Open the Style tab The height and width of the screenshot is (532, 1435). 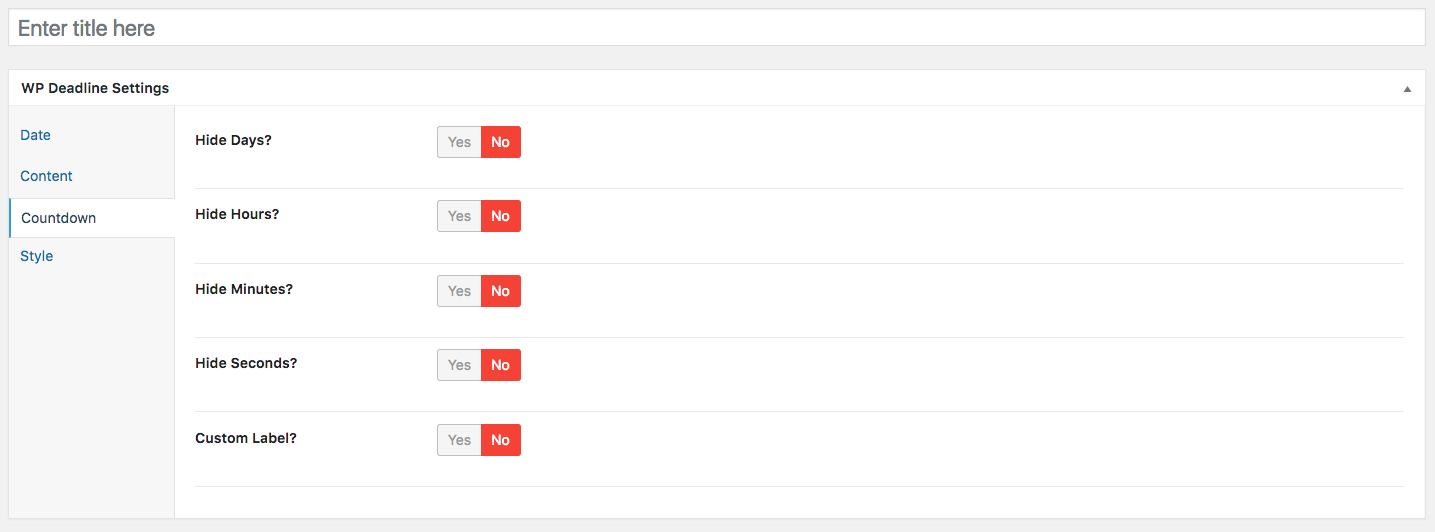coord(36,256)
